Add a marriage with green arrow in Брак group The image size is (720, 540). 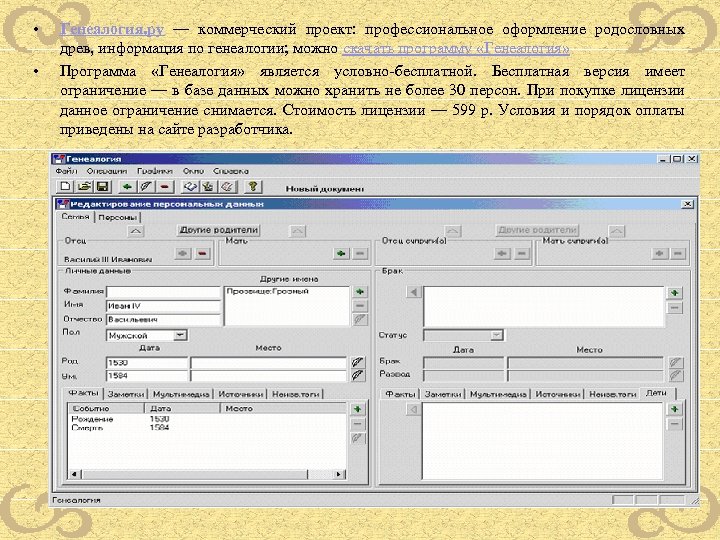pyautogui.click(x=675, y=292)
